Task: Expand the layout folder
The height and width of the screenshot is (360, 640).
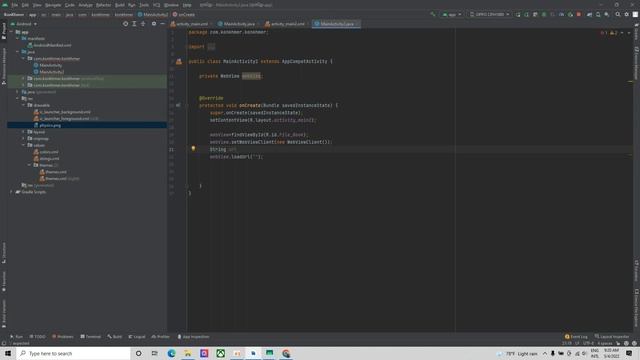Action: coord(24,132)
